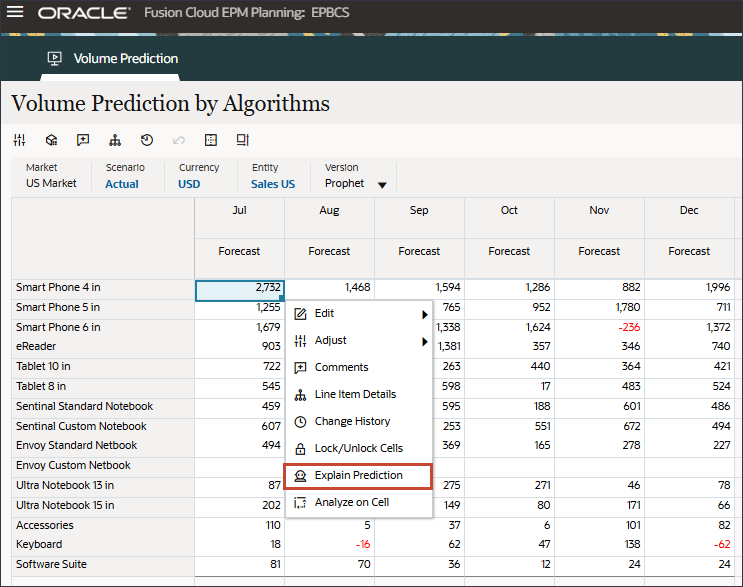Select Change History menu entry
The height and width of the screenshot is (587, 743).
[x=359, y=422]
